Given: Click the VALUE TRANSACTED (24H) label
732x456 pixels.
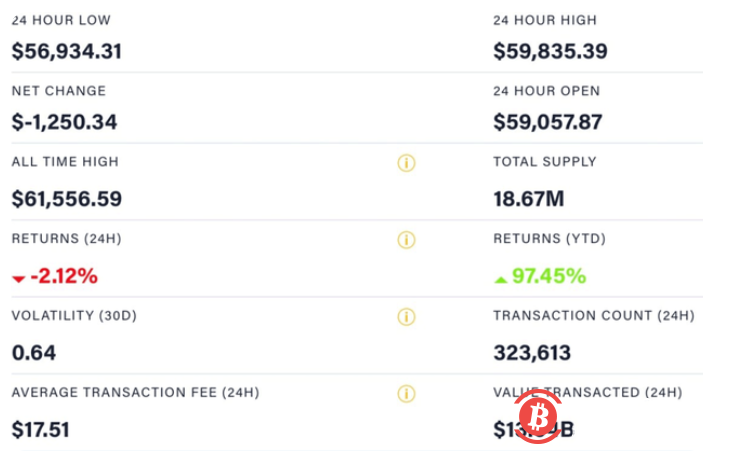Looking at the screenshot, I should point(588,392).
